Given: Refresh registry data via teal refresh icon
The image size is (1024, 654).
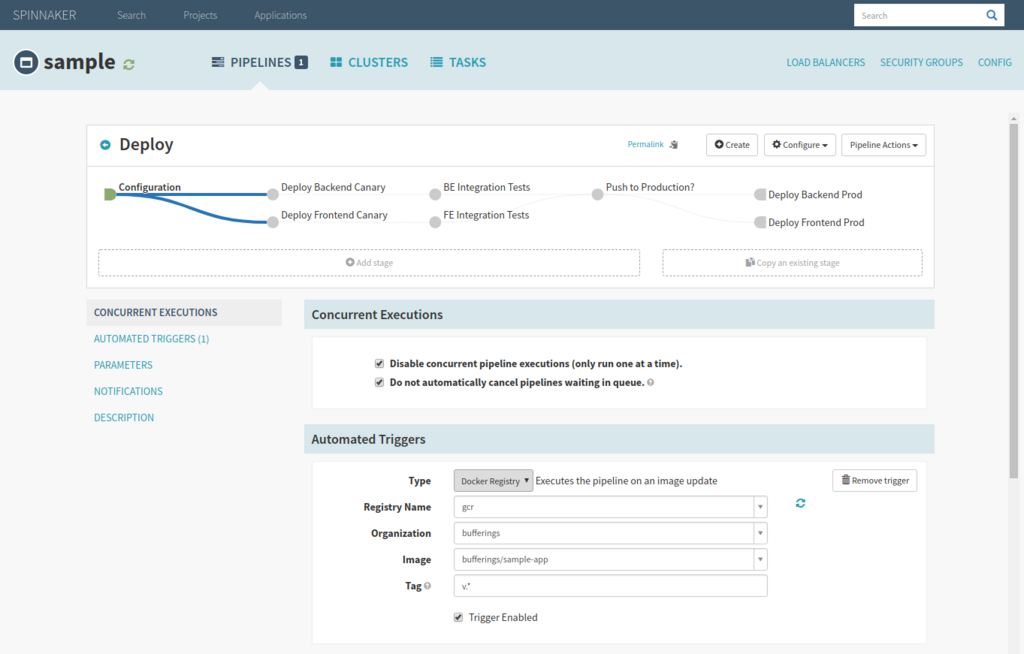Looking at the screenshot, I should click(800, 503).
